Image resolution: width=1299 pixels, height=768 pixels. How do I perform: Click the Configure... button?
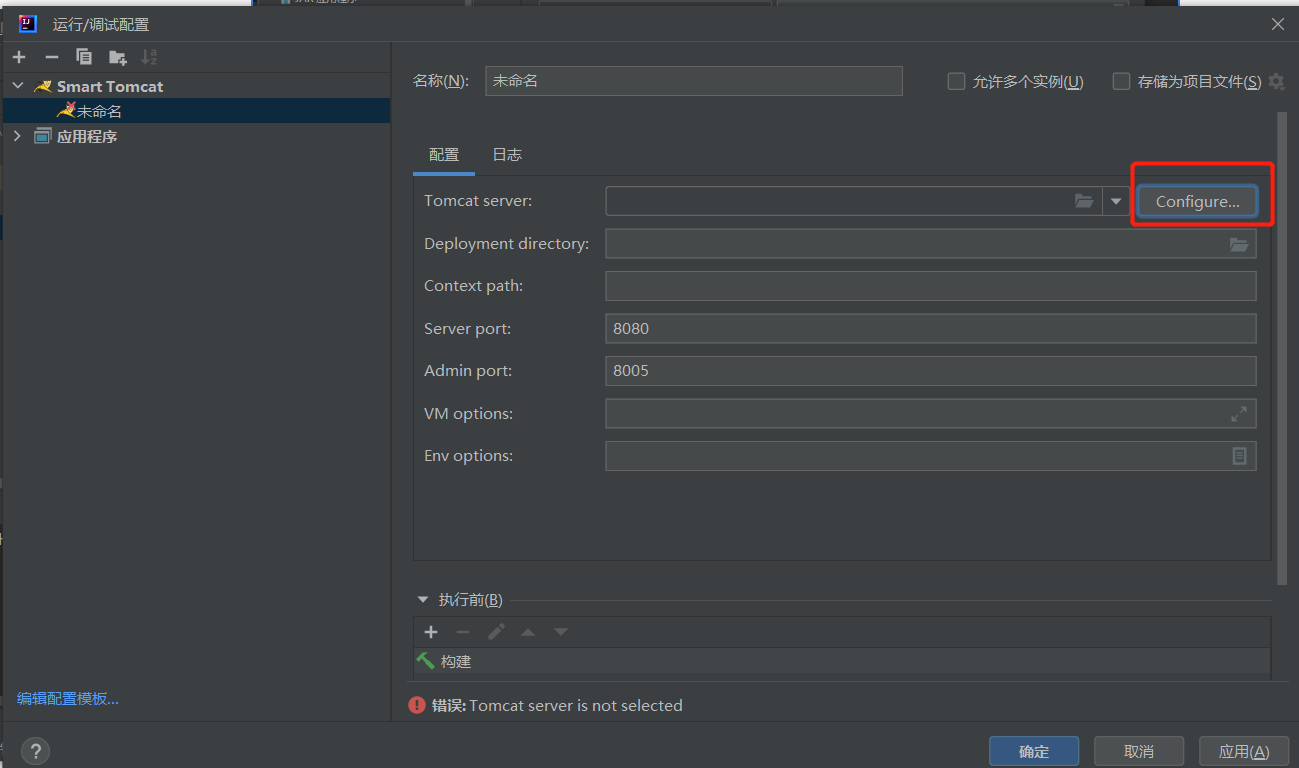pyautogui.click(x=1197, y=201)
